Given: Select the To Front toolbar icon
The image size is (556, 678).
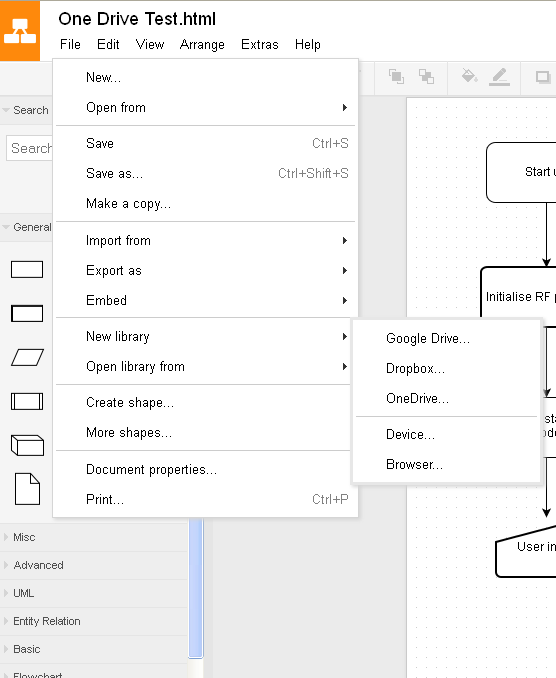Looking at the screenshot, I should [396, 77].
